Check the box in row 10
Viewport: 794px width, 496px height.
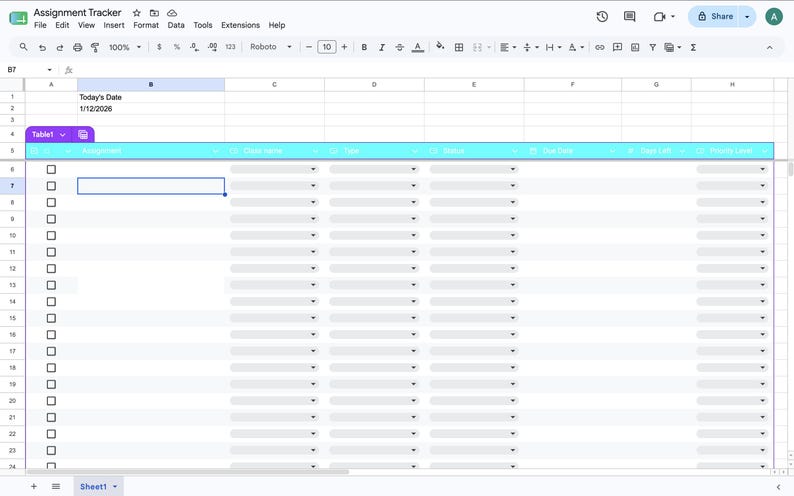(x=51, y=235)
